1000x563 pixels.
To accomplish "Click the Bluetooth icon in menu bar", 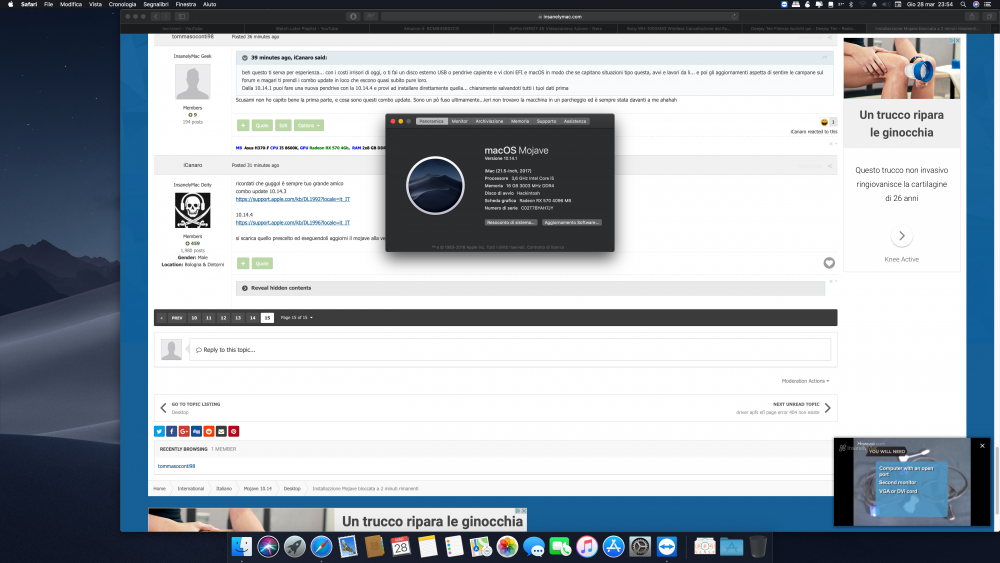I will point(851,4).
